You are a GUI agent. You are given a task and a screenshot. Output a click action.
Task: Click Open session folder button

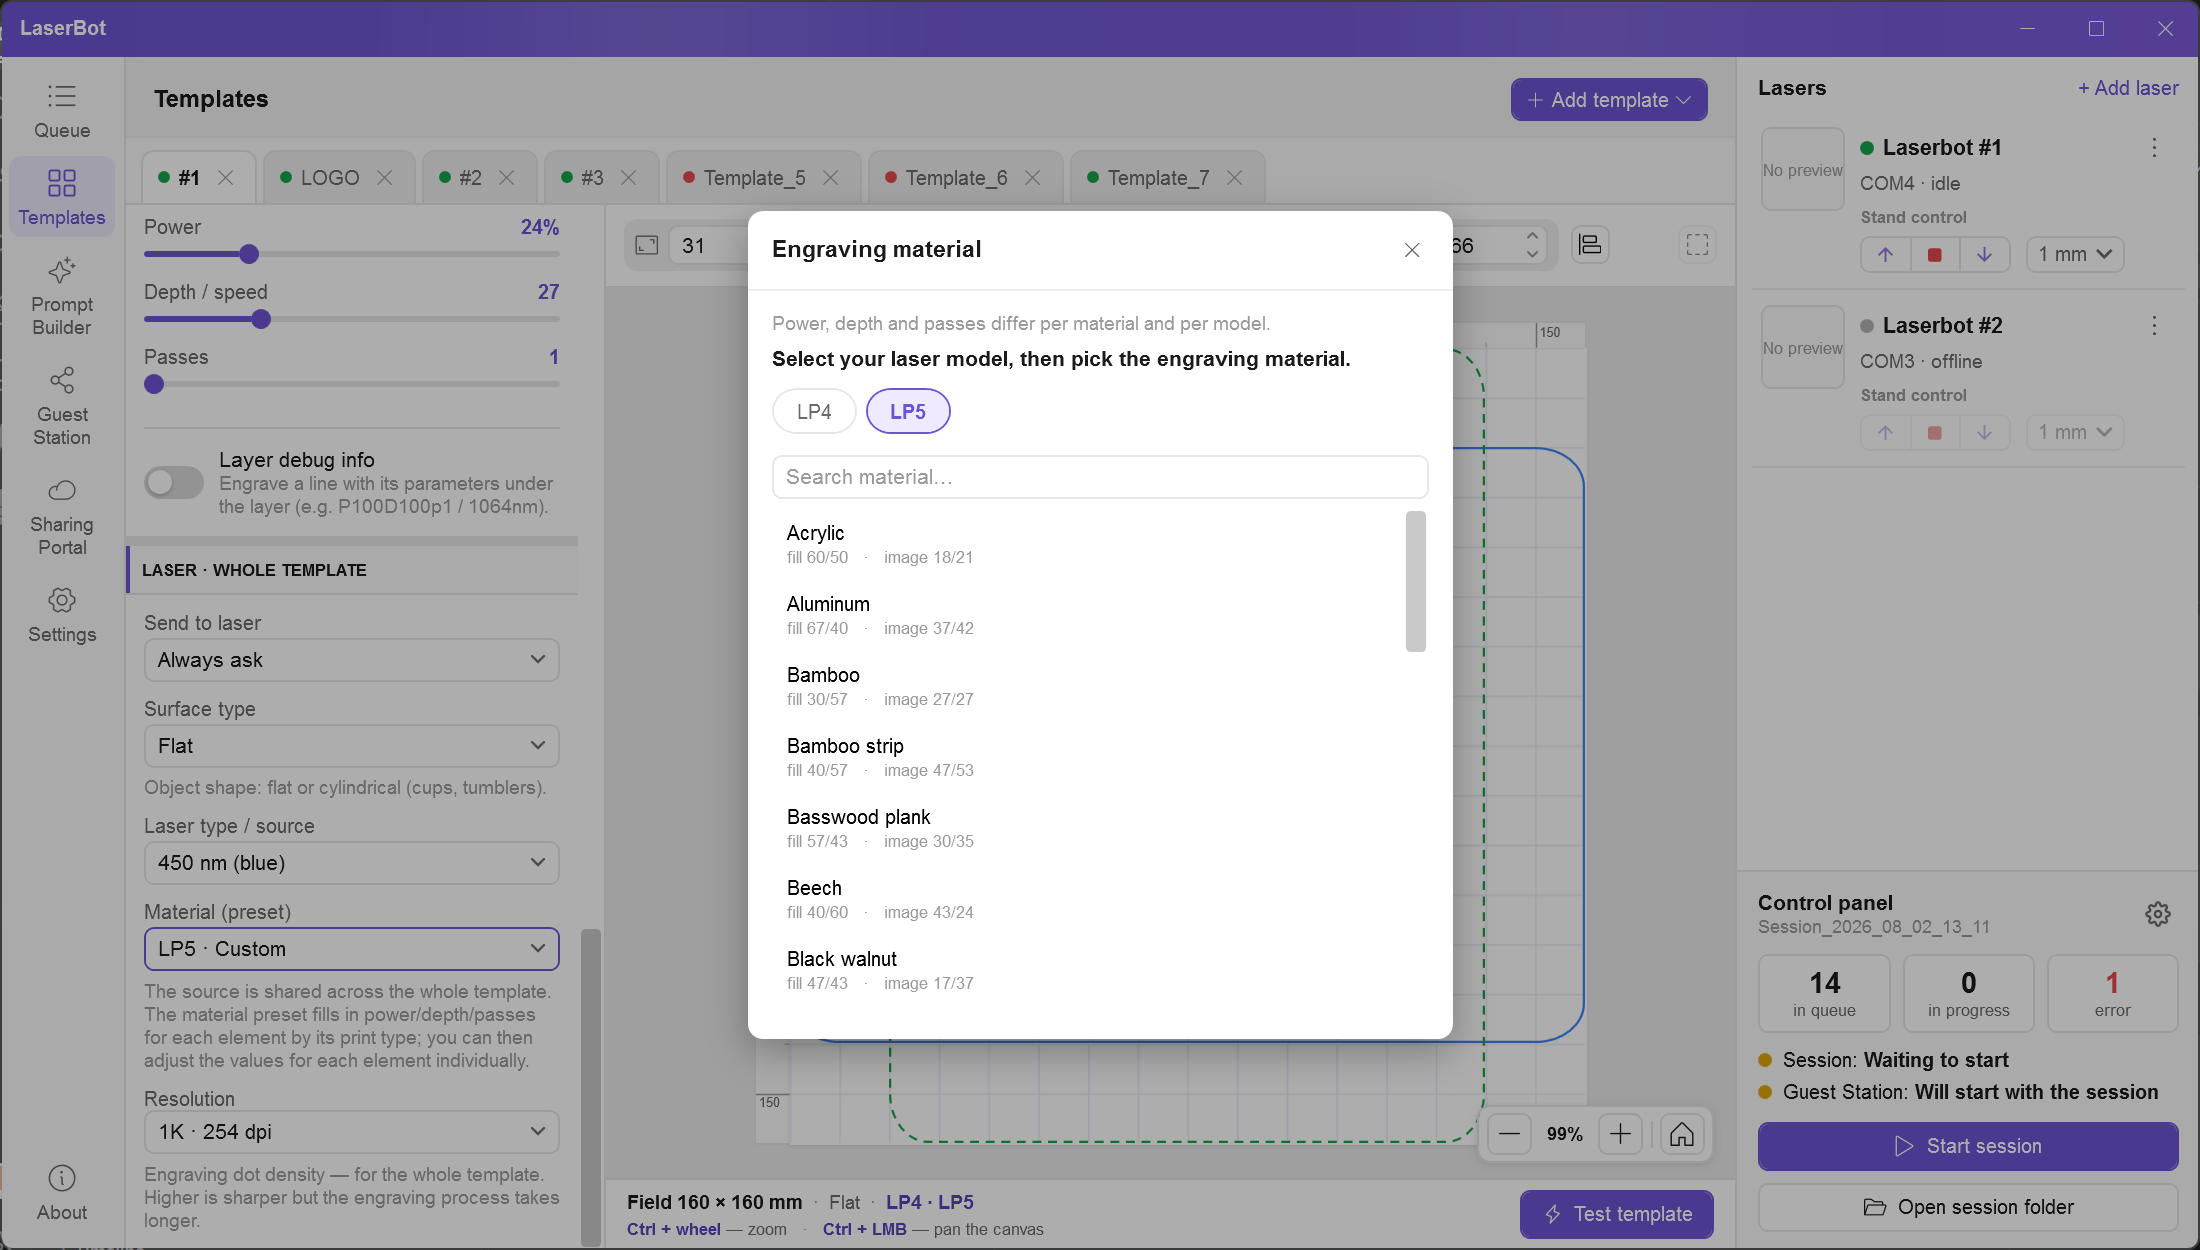coord(1968,1208)
